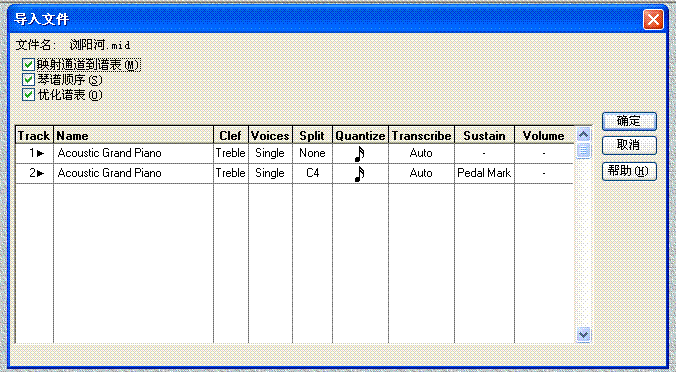Click the Quantize note icon for track 2
Viewport: 676px width, 372px height.
point(360,174)
